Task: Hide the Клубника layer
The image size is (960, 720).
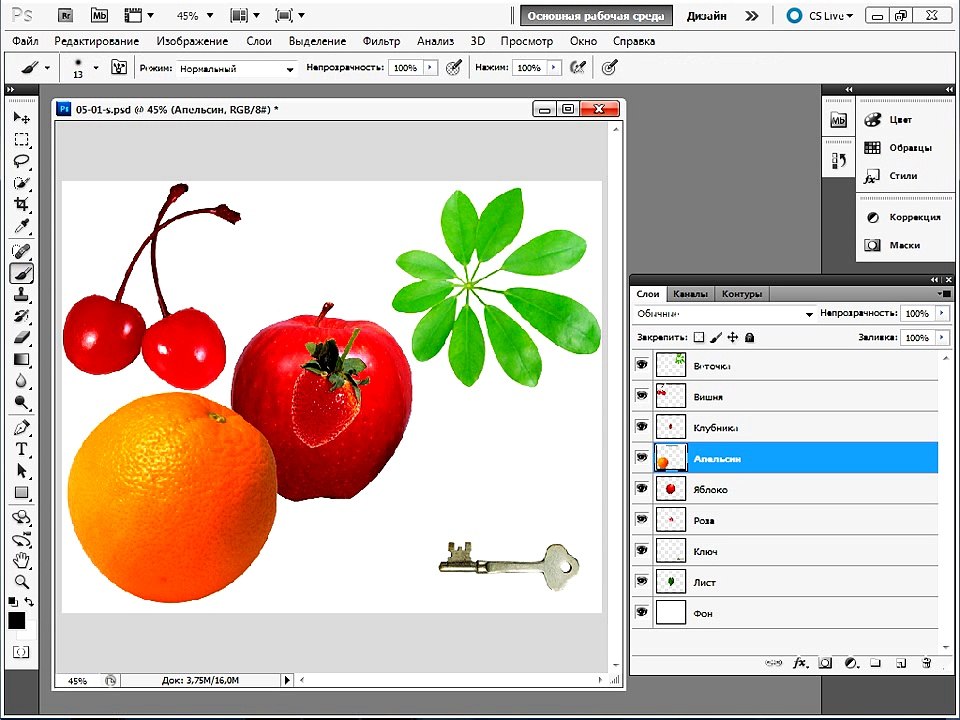Action: 642,427
